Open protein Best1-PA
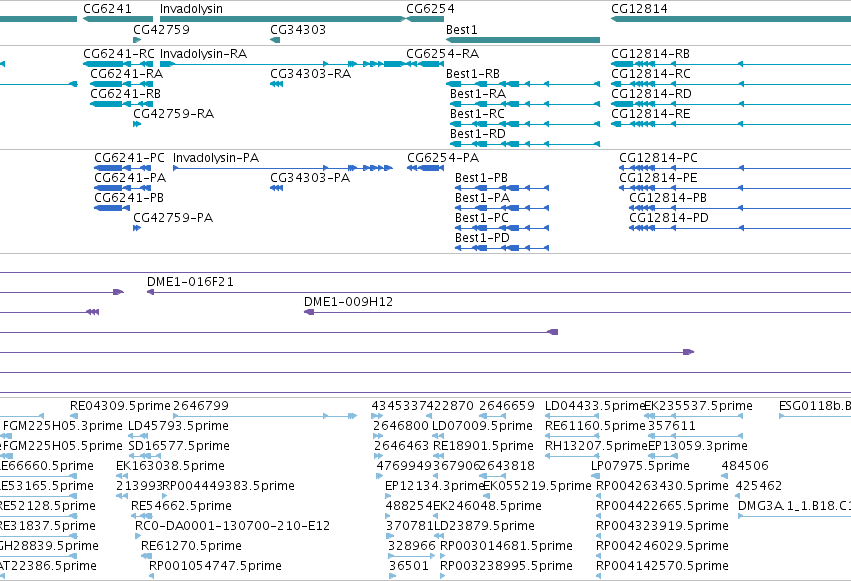Screen dimensions: 851x581 482,198
